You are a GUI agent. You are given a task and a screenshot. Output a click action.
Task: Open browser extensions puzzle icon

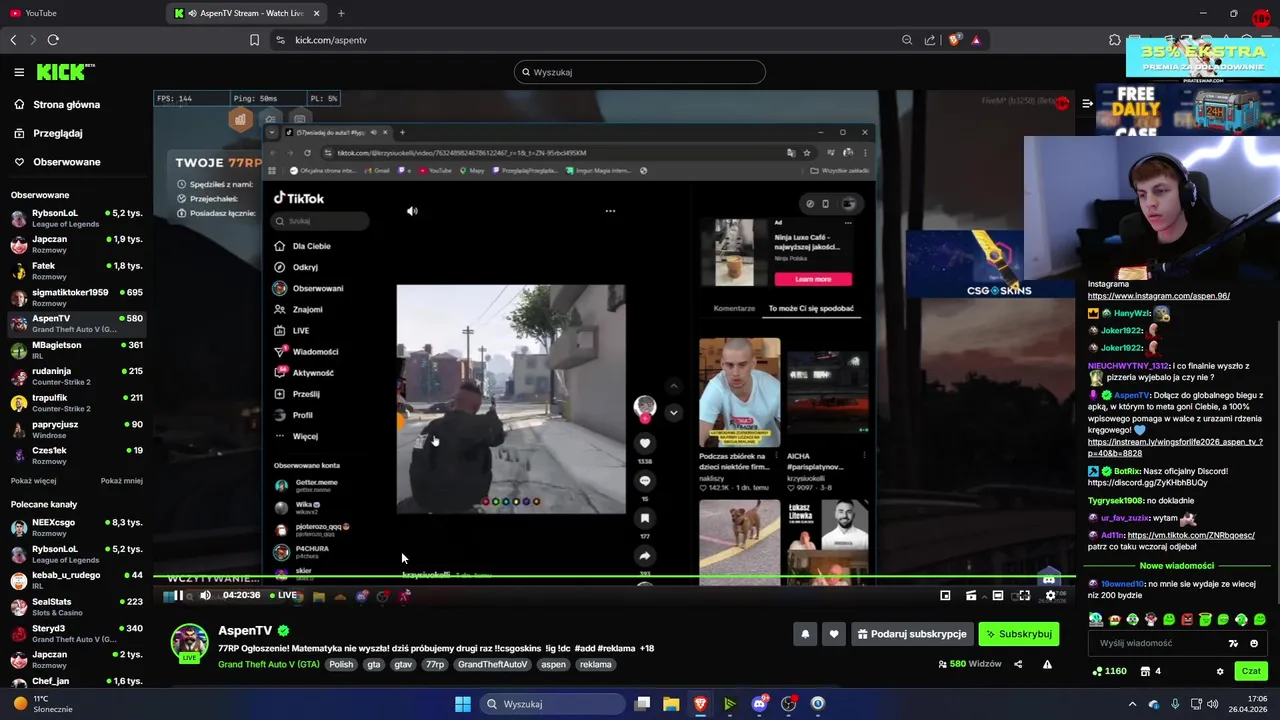click(x=1114, y=40)
